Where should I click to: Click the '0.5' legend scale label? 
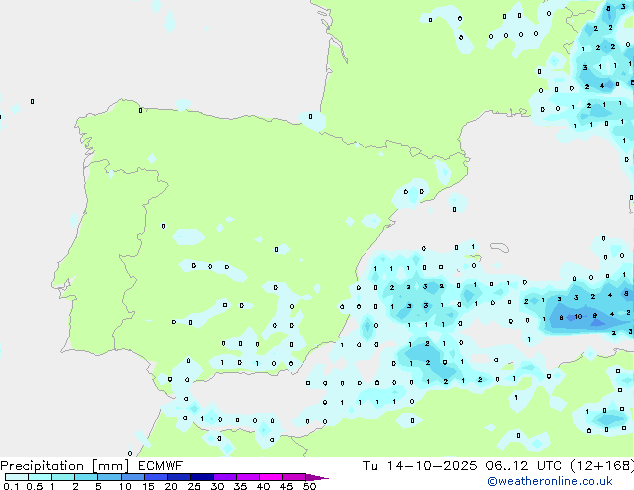point(35,486)
